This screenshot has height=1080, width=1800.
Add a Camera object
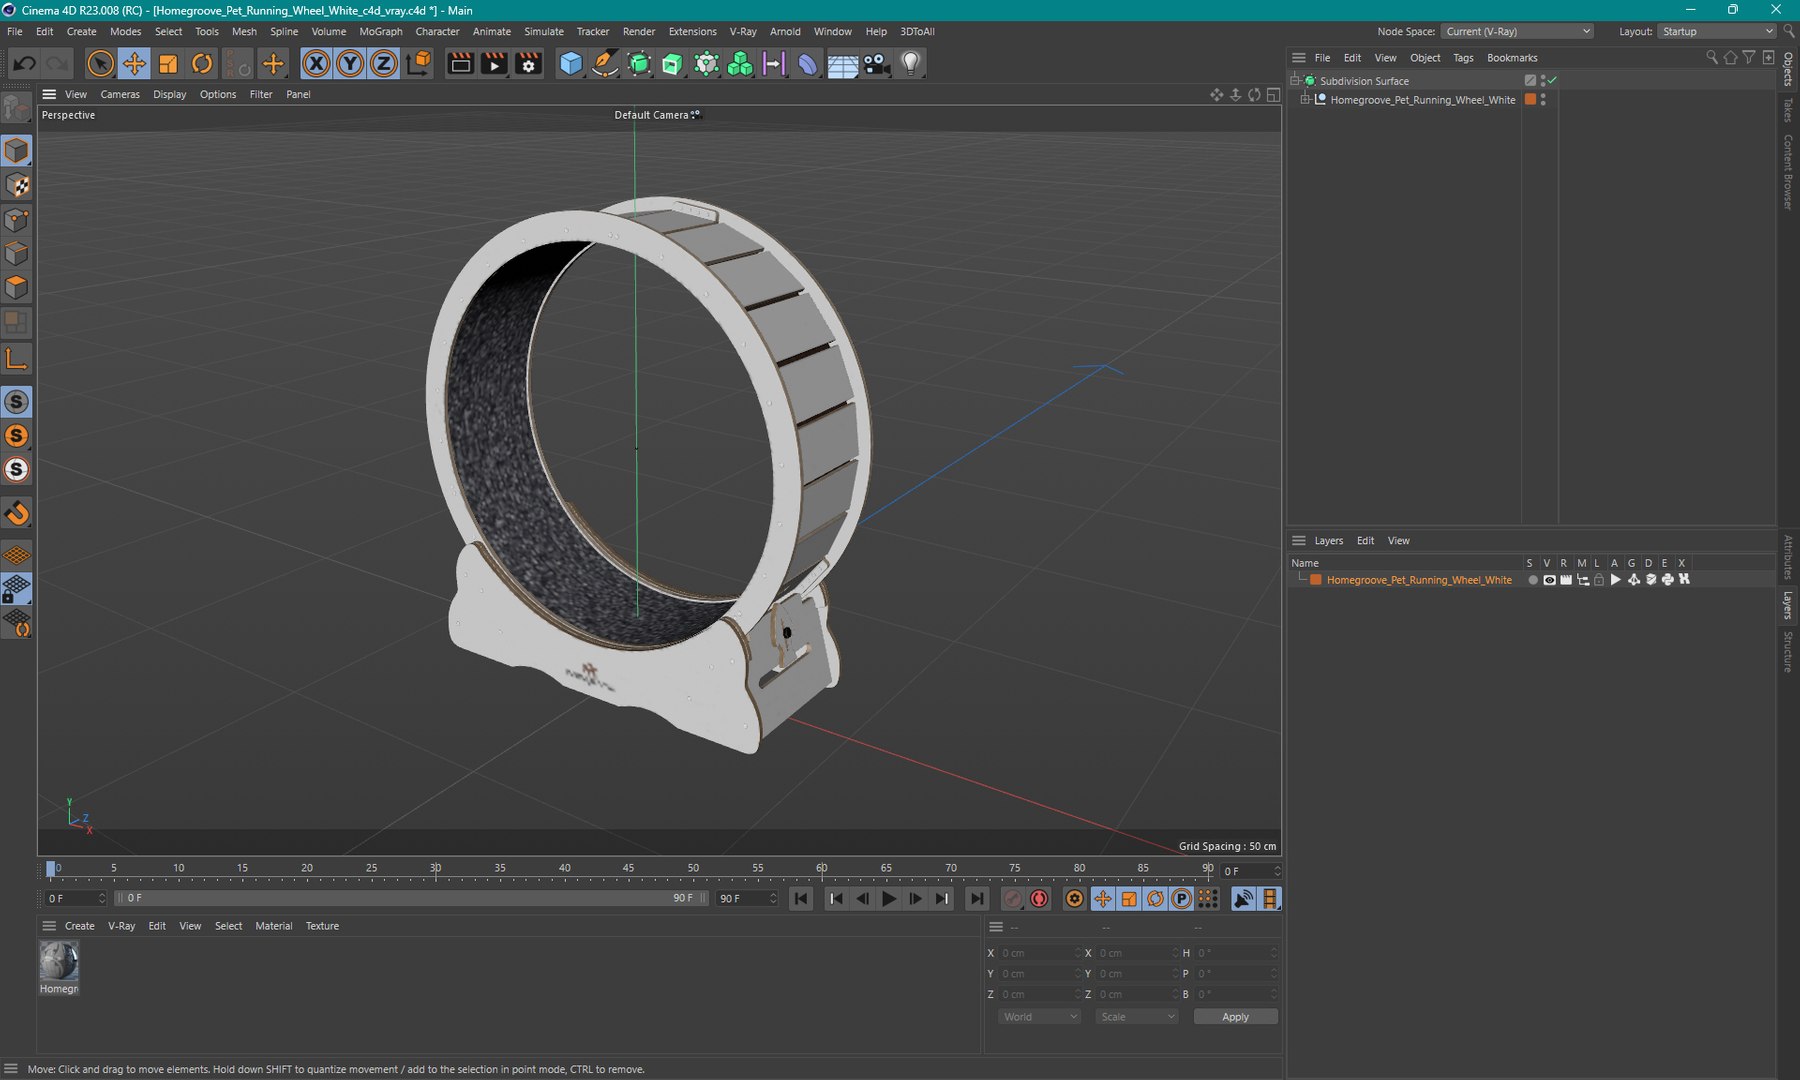pyautogui.click(x=877, y=64)
